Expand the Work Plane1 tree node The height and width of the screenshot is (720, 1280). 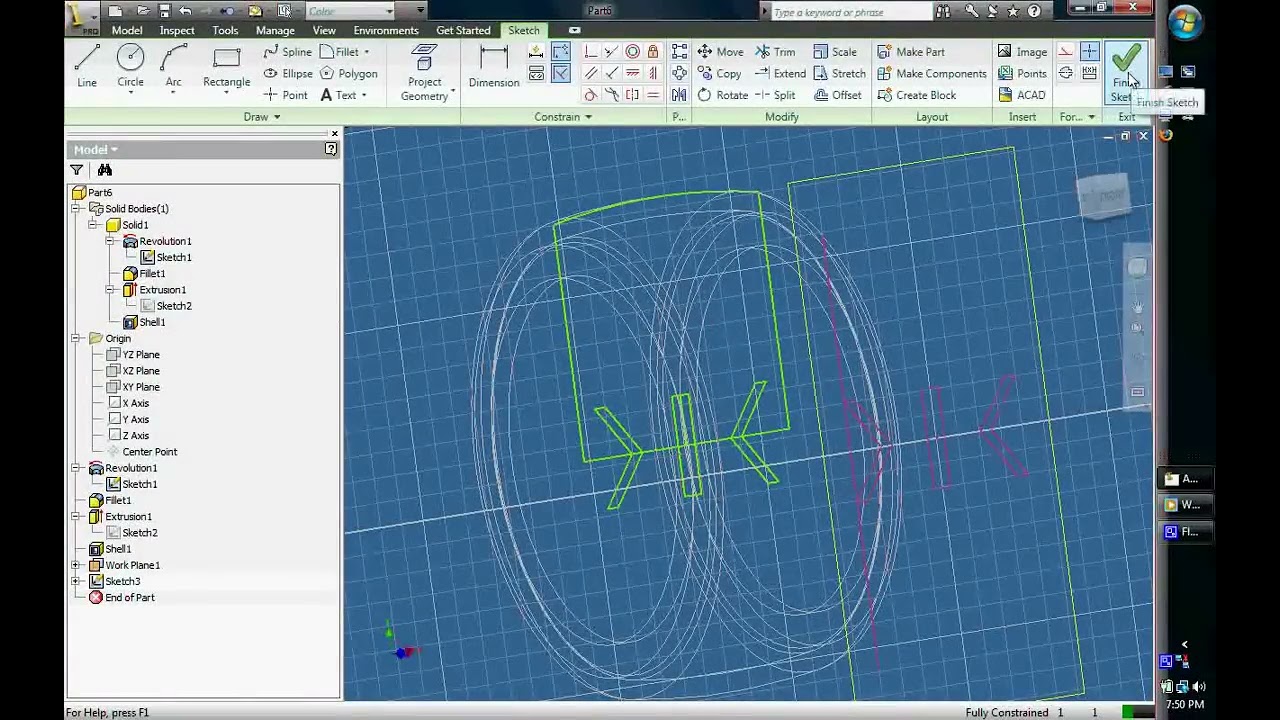(x=76, y=565)
